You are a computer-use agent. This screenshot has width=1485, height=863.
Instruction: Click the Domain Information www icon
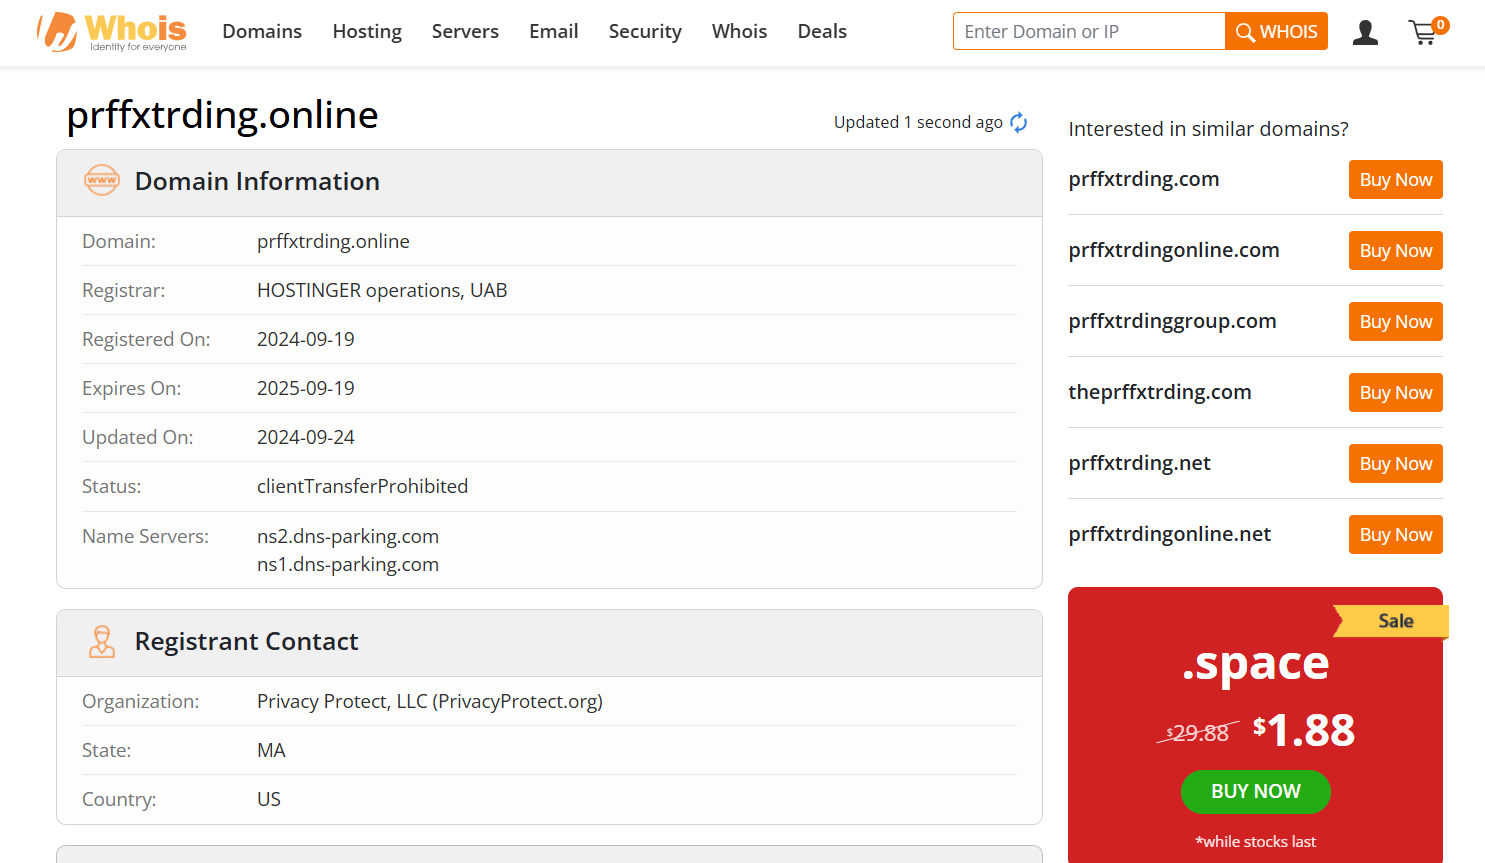tap(102, 180)
